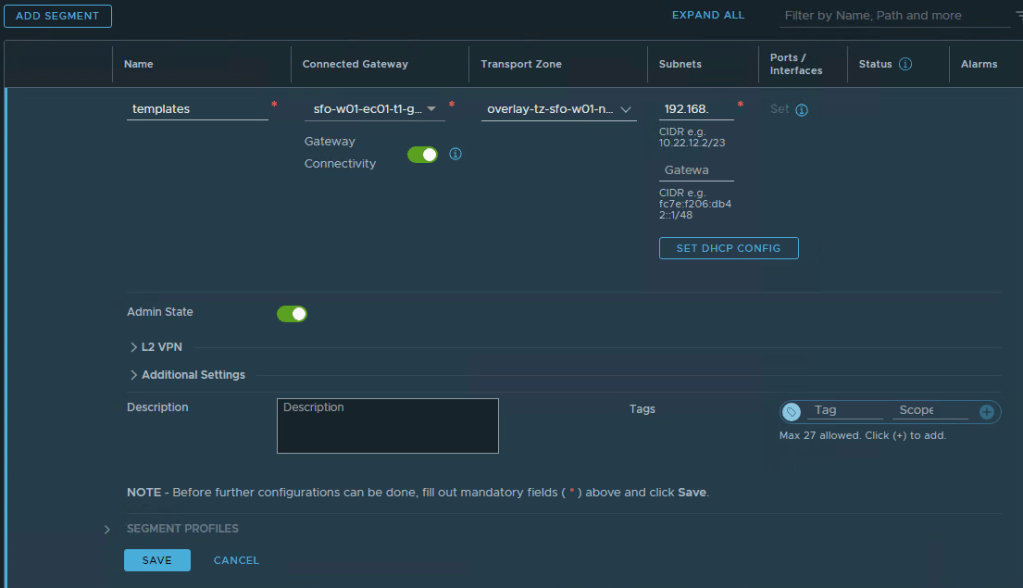Toggle Gateway Connectivity switch

tap(423, 154)
